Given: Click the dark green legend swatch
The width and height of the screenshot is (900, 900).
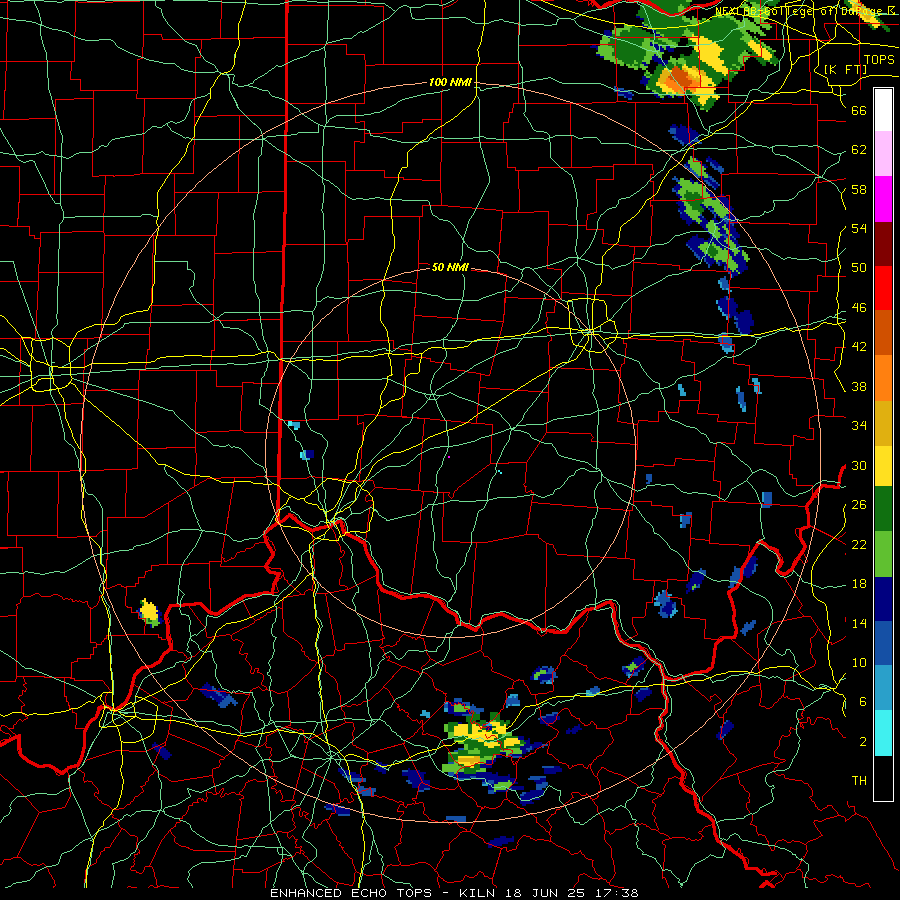Looking at the screenshot, I should coord(883,509).
